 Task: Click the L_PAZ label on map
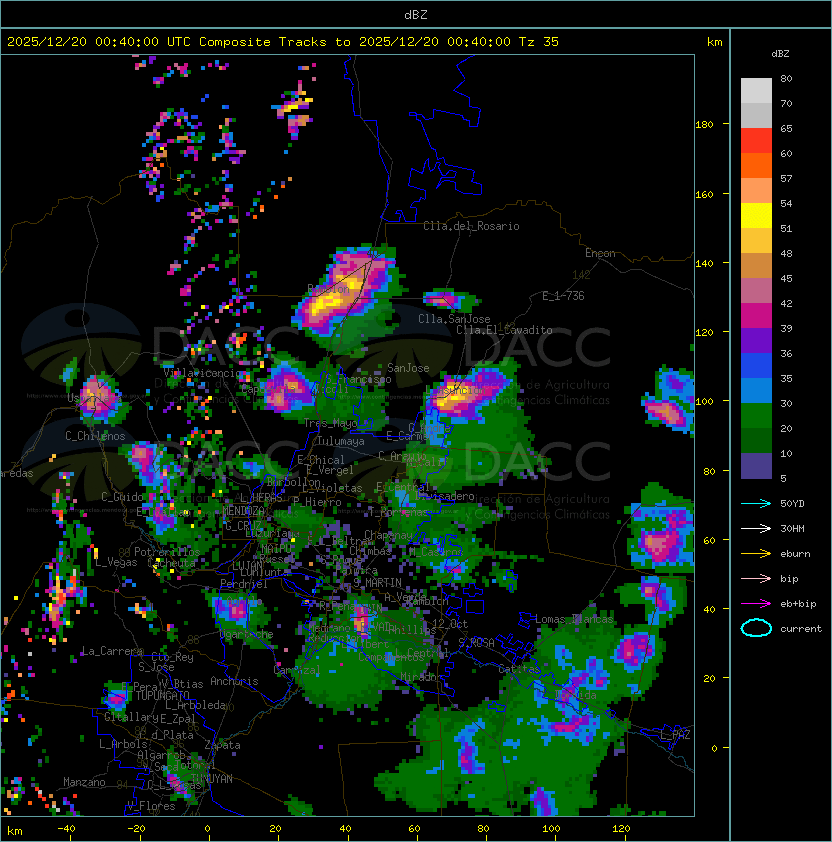point(675,735)
